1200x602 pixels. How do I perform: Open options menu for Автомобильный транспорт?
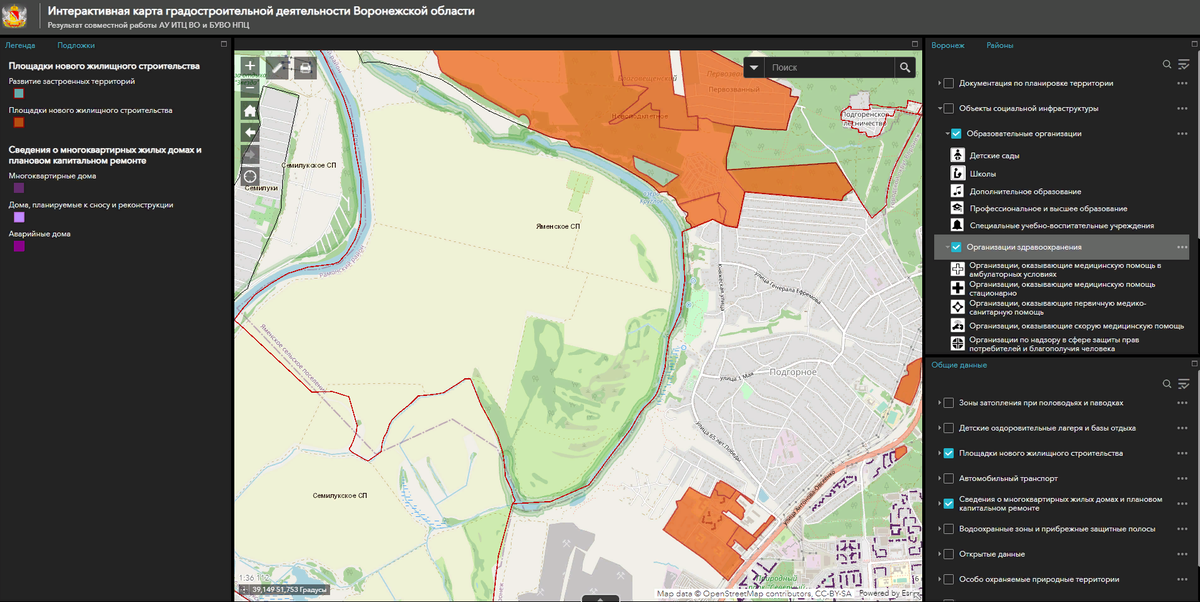pyautogui.click(x=1182, y=478)
